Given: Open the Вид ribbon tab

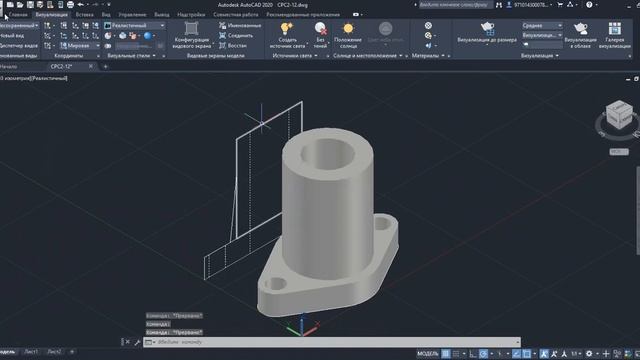Looking at the screenshot, I should 106,15.
